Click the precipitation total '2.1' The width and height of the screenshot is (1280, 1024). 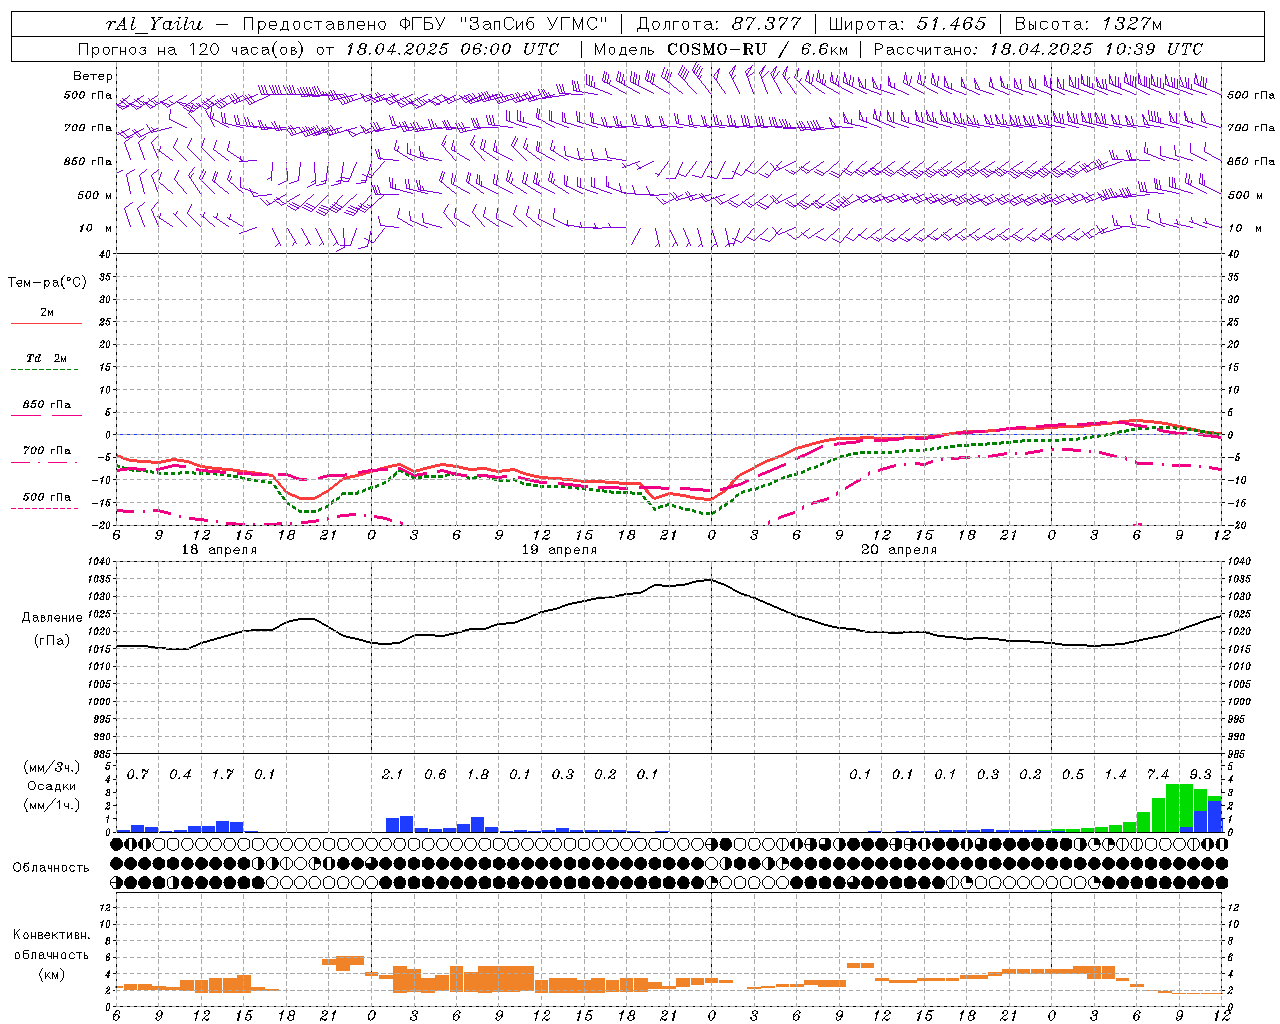[392, 774]
